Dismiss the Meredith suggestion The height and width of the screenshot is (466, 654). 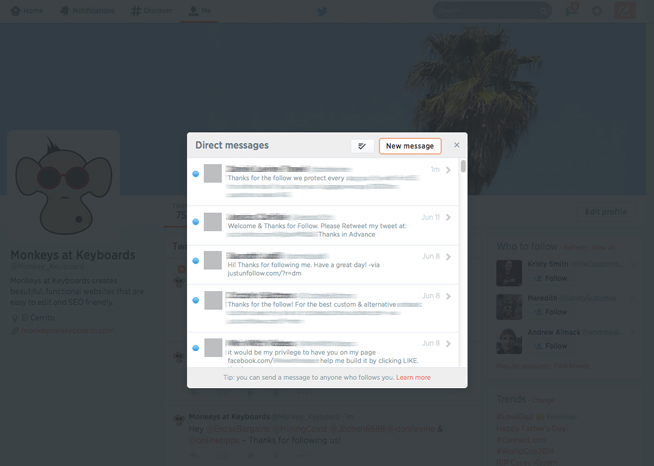point(633,299)
